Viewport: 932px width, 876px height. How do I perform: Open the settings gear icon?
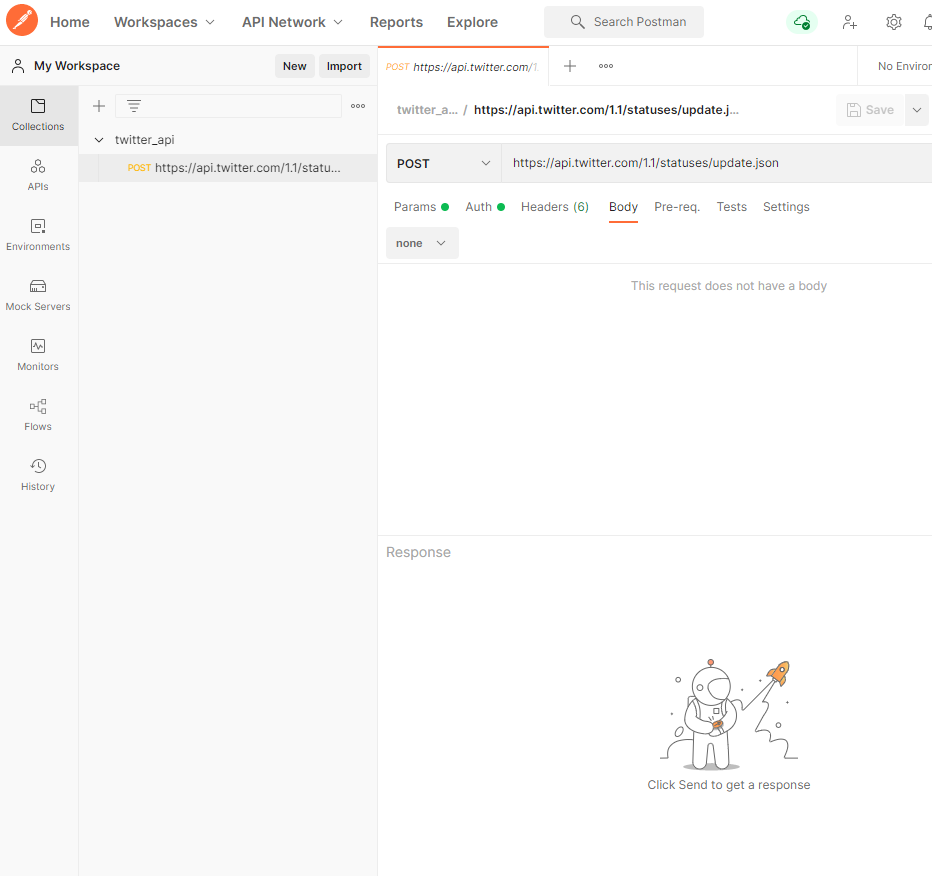893,22
